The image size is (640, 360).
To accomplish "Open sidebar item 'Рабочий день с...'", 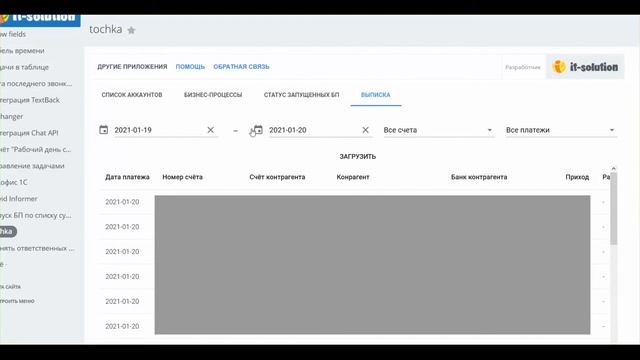I will (36, 149).
